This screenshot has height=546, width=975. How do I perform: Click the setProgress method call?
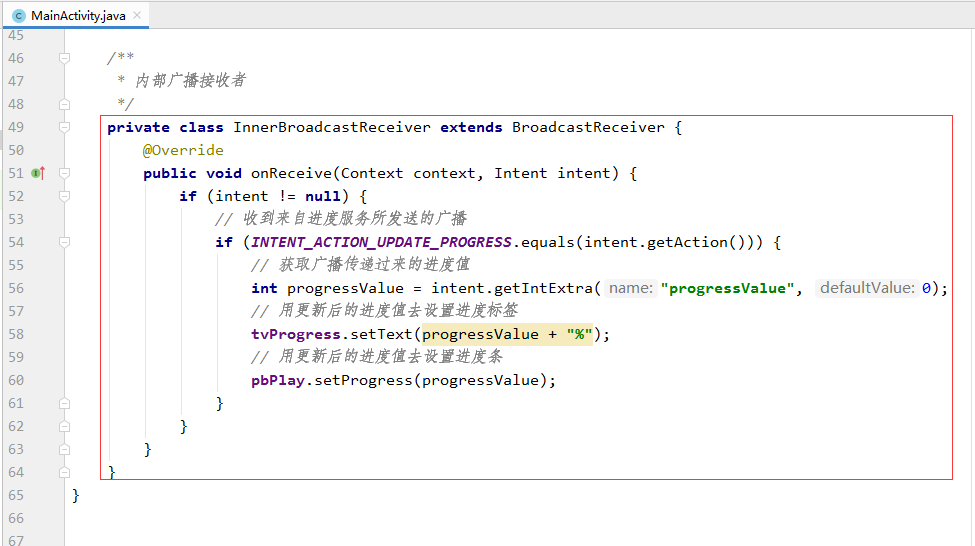pyautogui.click(x=363, y=380)
